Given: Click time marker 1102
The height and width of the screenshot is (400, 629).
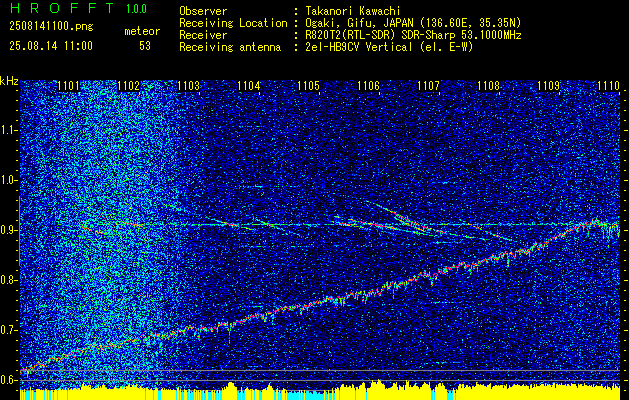Looking at the screenshot, I should (128, 86).
